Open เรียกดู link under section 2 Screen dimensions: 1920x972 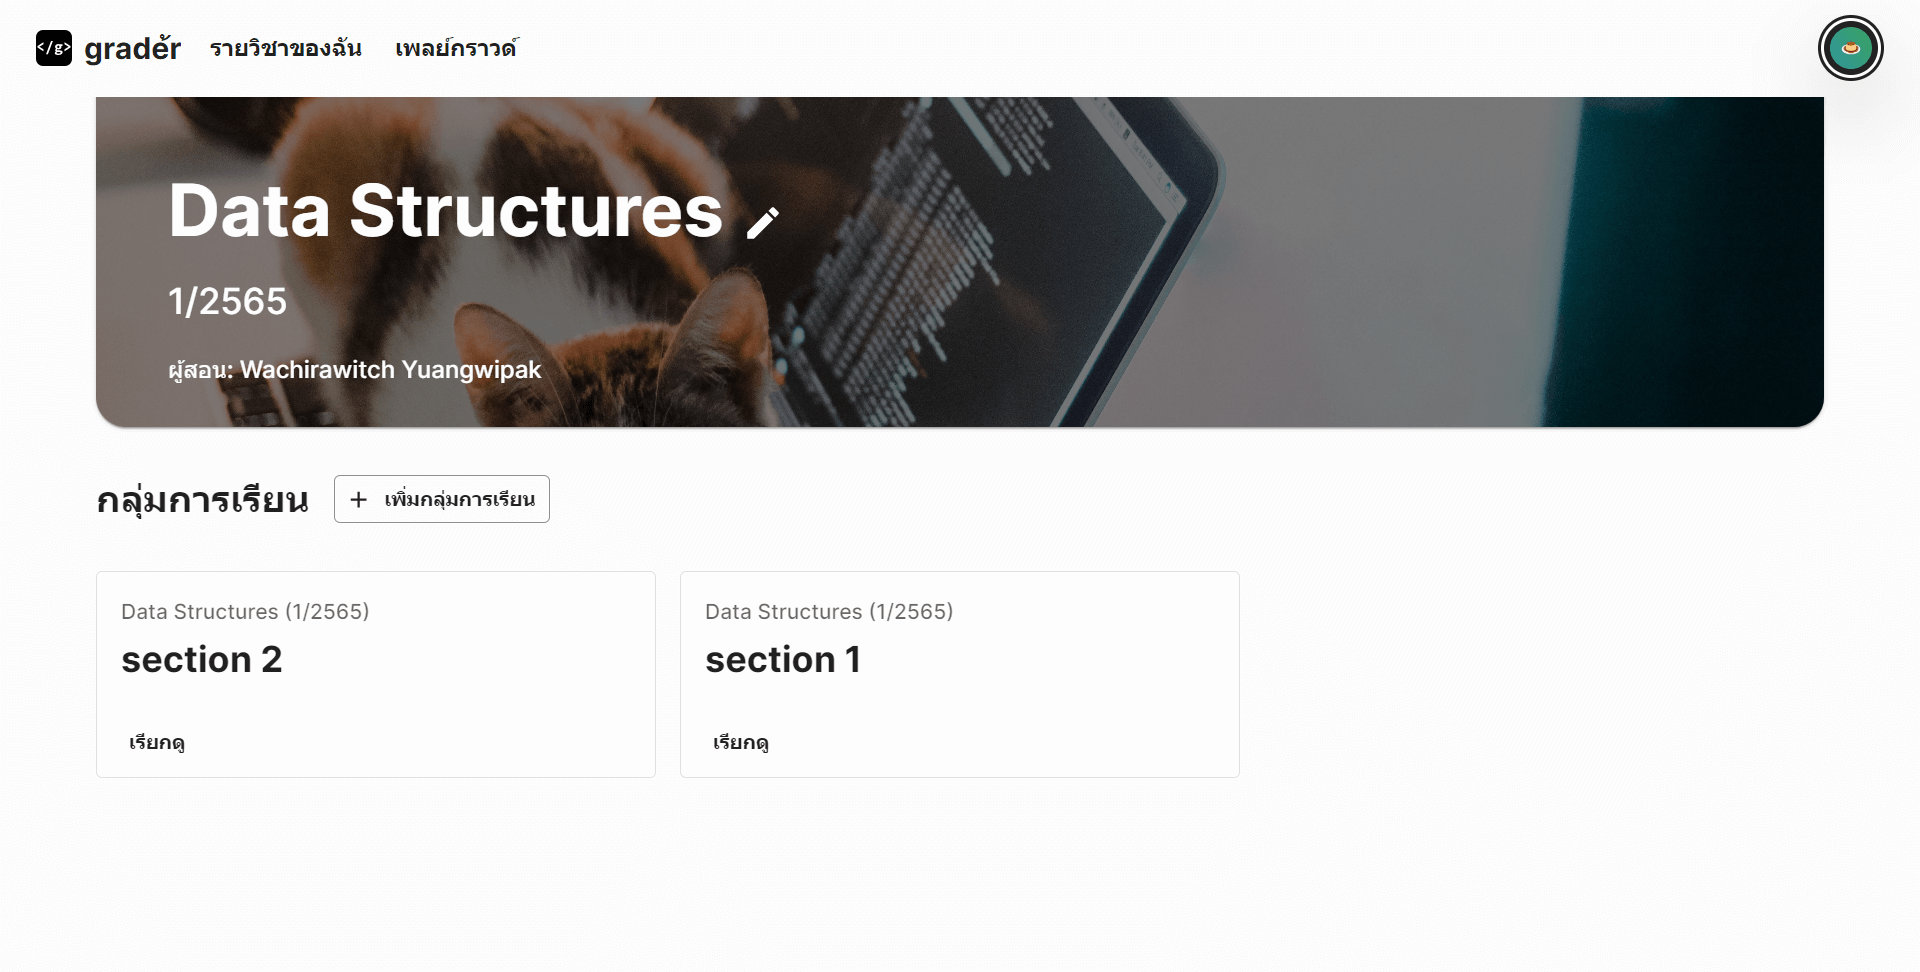click(156, 742)
